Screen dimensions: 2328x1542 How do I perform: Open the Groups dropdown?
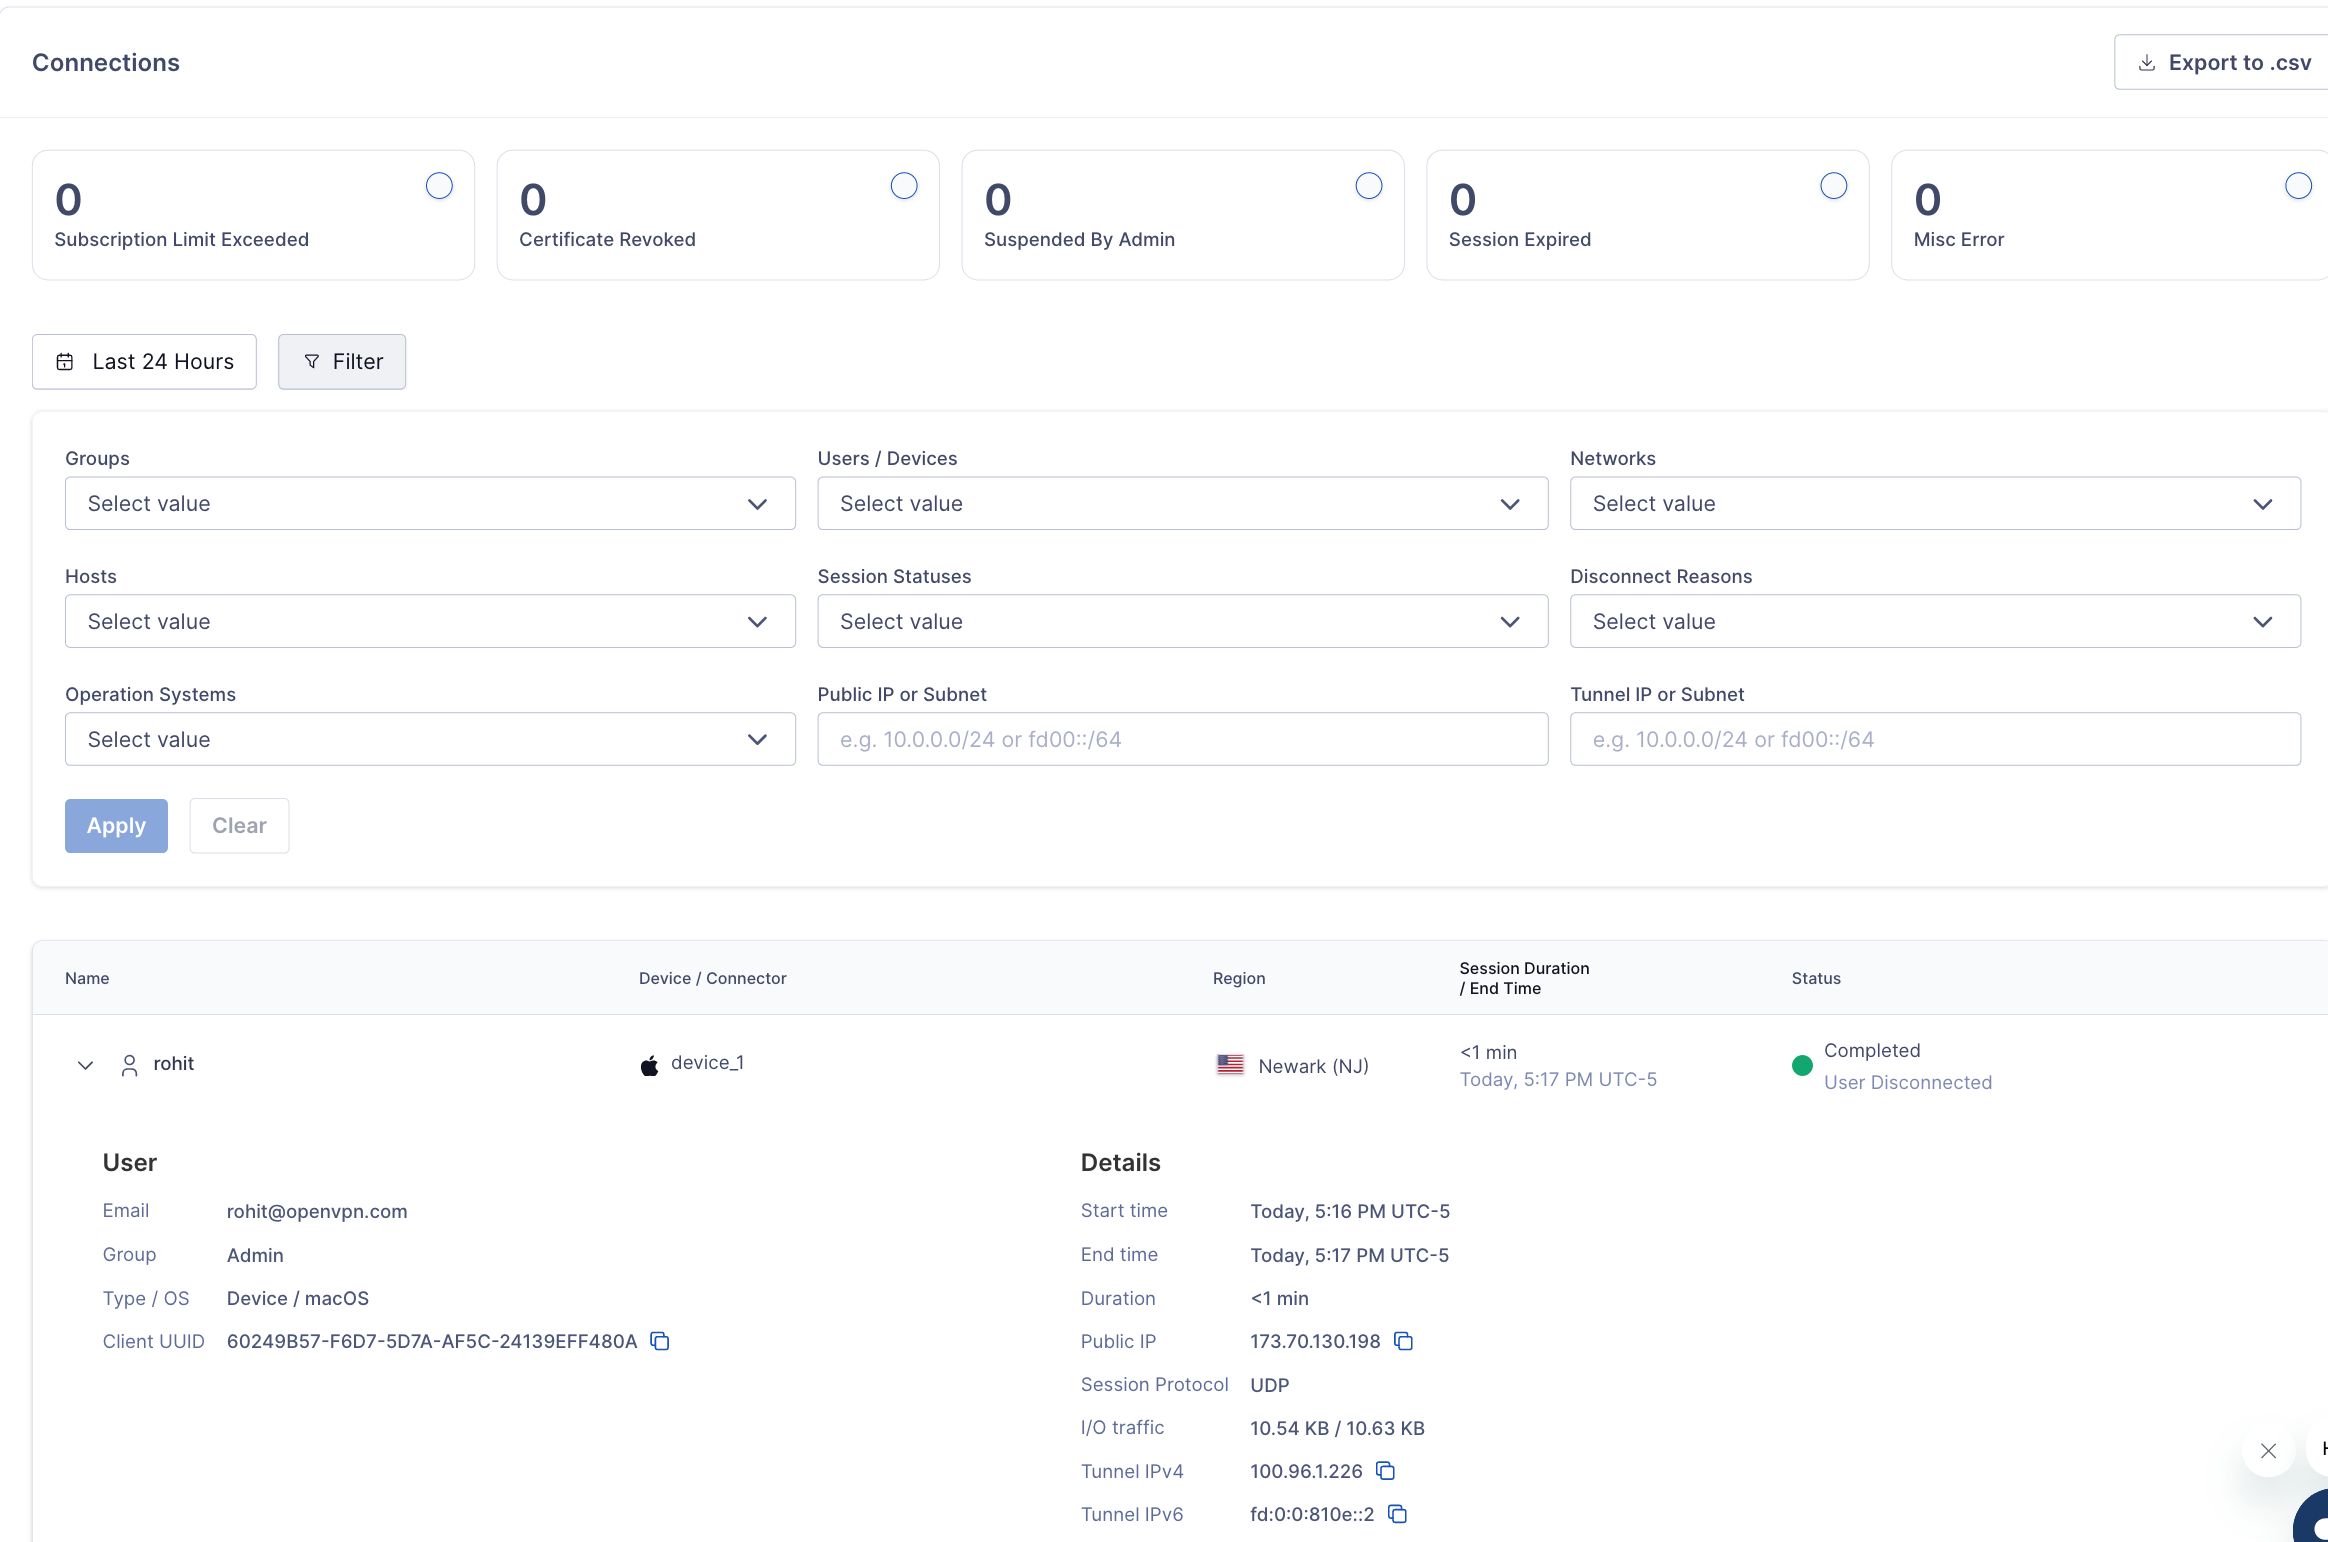click(x=428, y=503)
